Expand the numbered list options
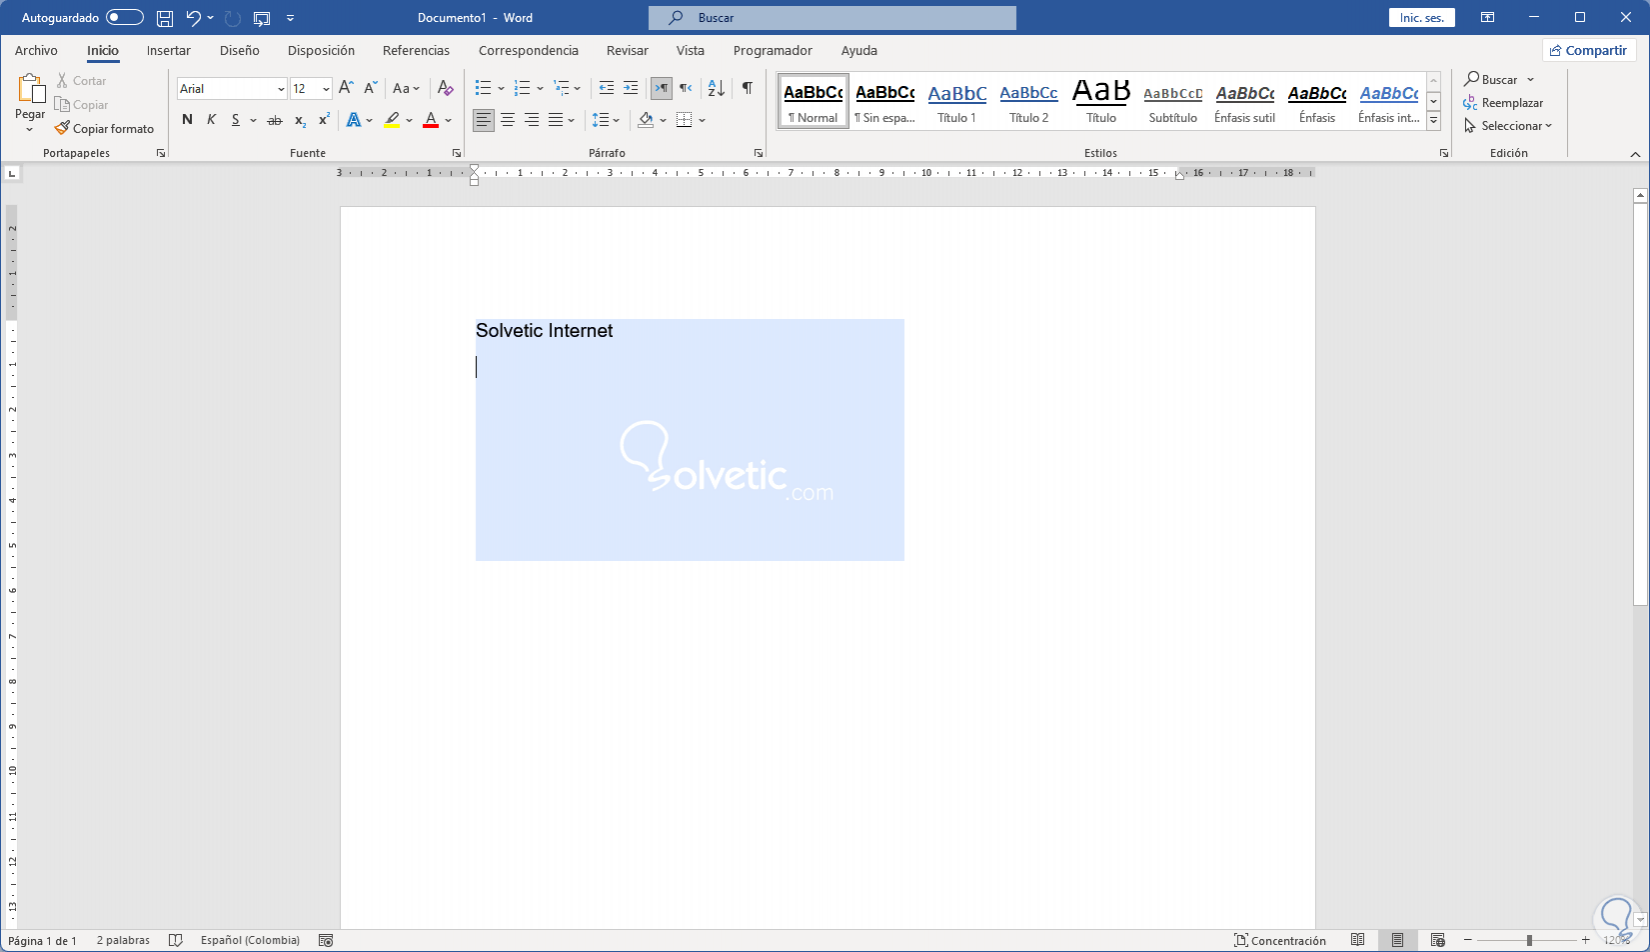Viewport: 1650px width, 952px height. point(540,89)
